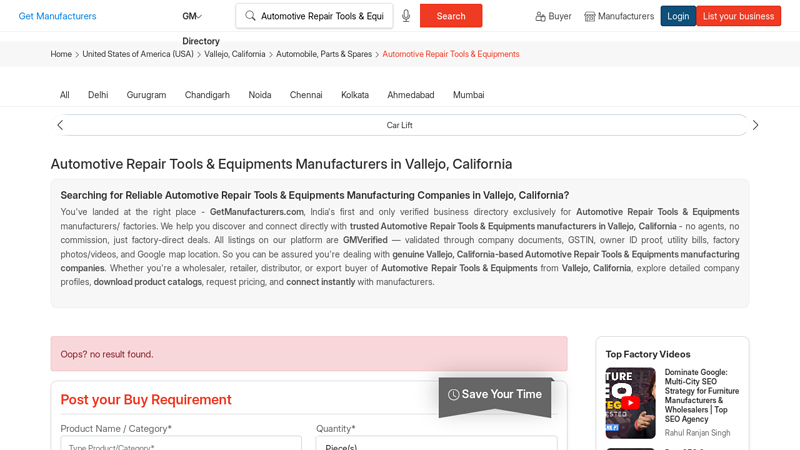Open Automotive Repair Tools & Equipments breadcrumb
800x450 pixels.
pyautogui.click(x=451, y=54)
